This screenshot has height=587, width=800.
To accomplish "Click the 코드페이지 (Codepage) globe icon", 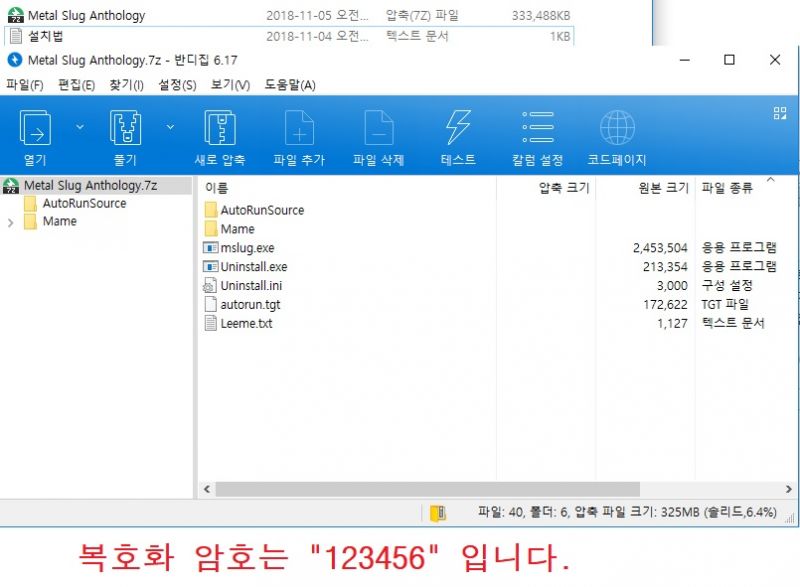I will (617, 127).
